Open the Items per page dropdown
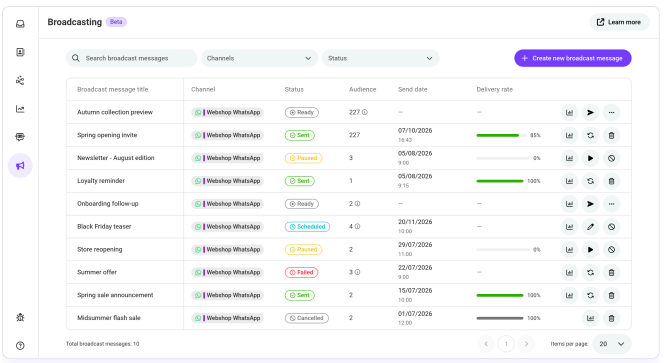Image resolution: width=665 pixels, height=363 pixels. click(x=612, y=344)
